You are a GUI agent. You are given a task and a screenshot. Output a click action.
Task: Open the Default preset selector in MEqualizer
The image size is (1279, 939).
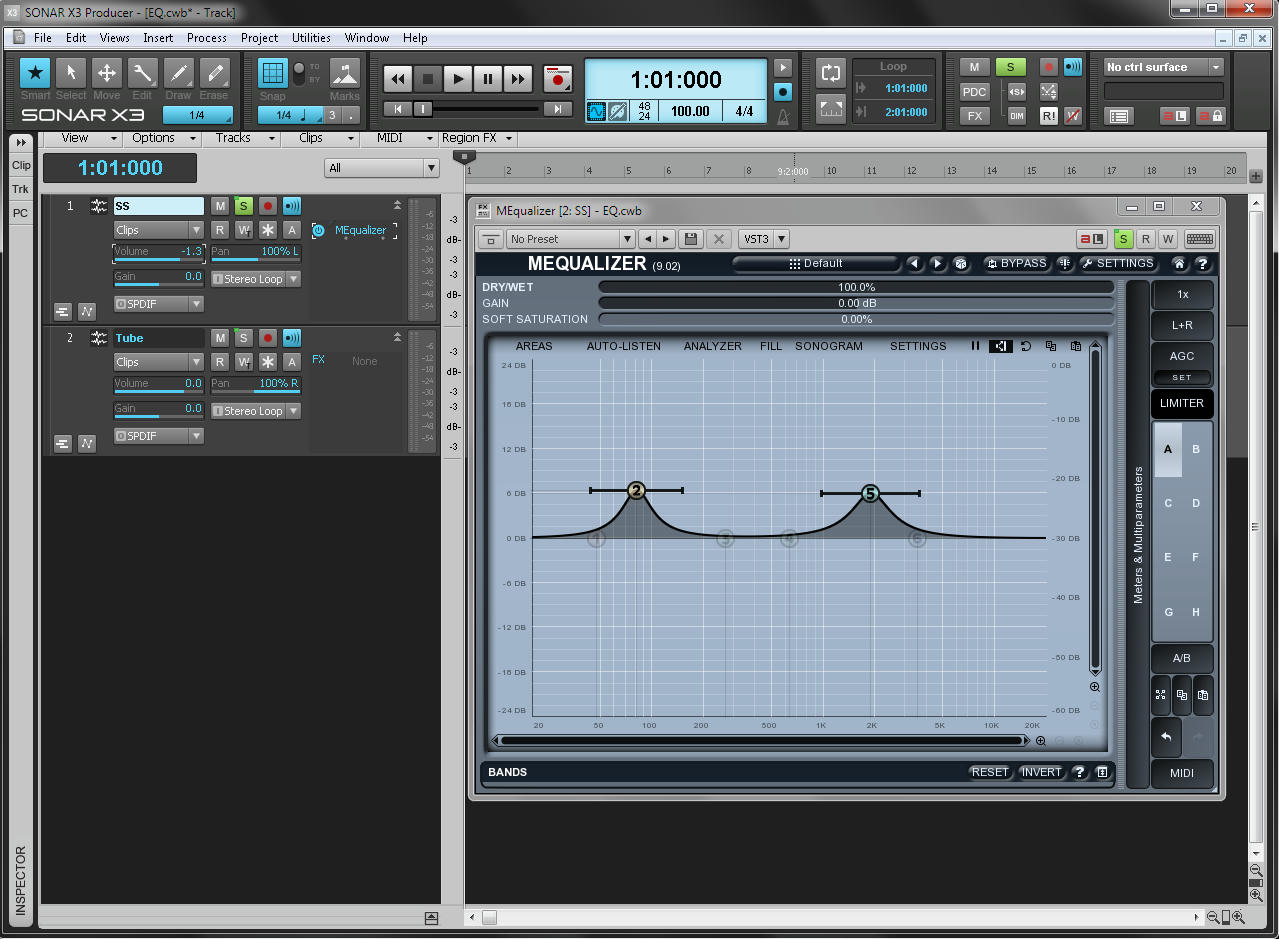816,264
